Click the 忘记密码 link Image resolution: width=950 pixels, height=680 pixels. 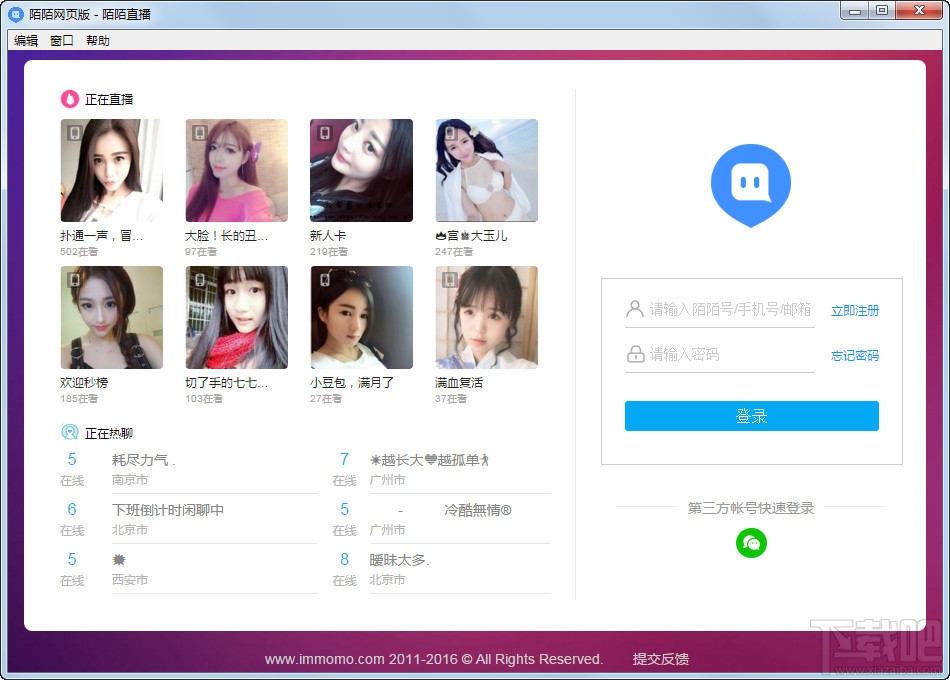click(x=854, y=355)
